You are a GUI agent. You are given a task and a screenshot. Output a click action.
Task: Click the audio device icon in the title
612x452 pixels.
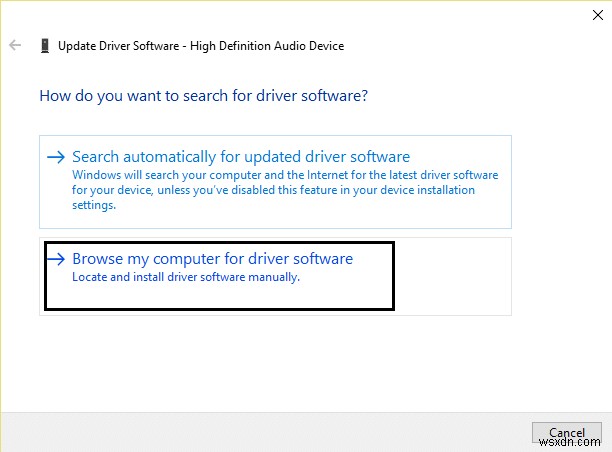(45, 46)
